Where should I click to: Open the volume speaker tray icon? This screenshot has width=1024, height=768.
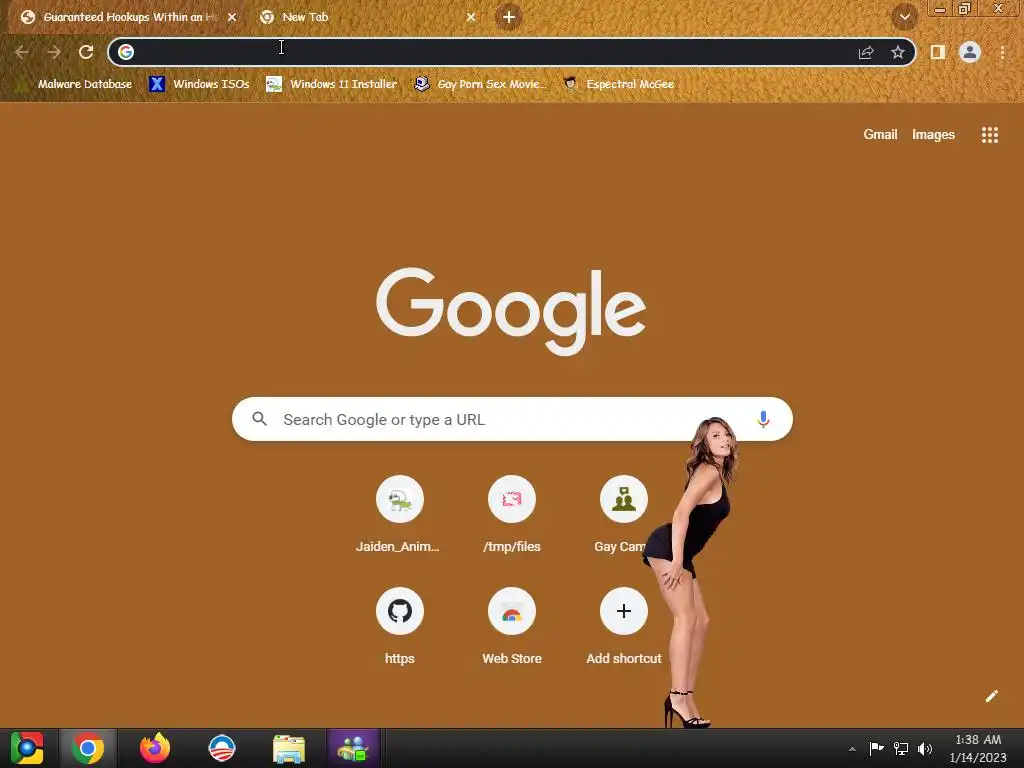925,748
